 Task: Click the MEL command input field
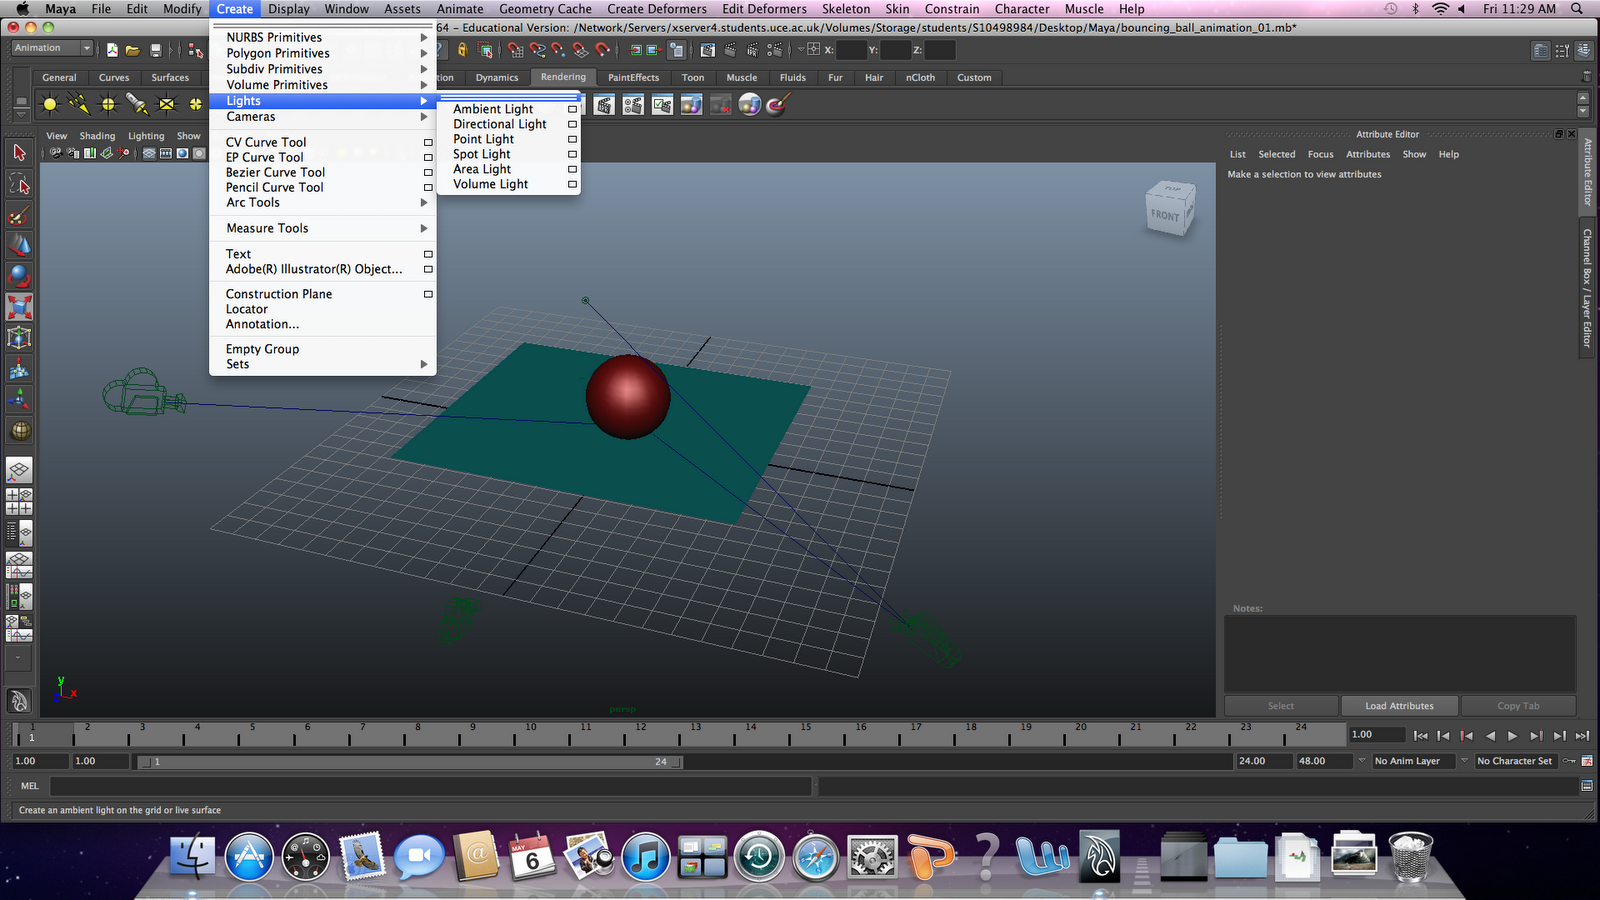(430, 786)
